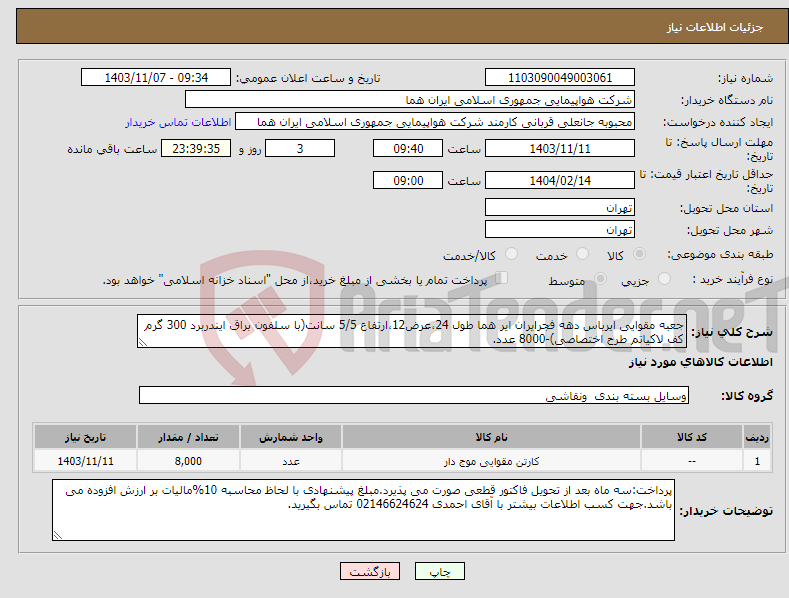This screenshot has width=789, height=598.
Task: Click the goods group field وسایل بسته بندی
Action: tap(414, 396)
